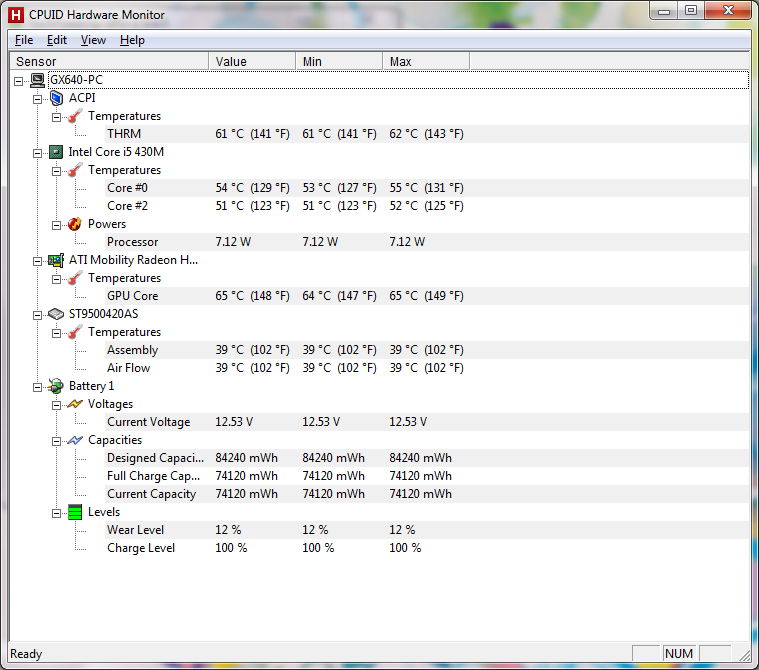Screen dimensions: 759x670
Task: Collapse the ST9500420AS node
Action: (37, 315)
